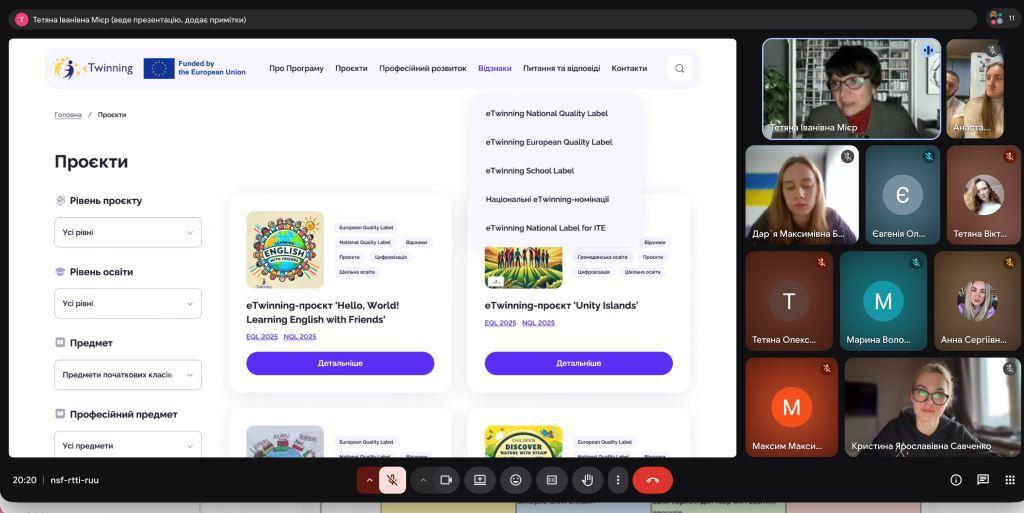Open Професійний розвиток menu

point(423,68)
